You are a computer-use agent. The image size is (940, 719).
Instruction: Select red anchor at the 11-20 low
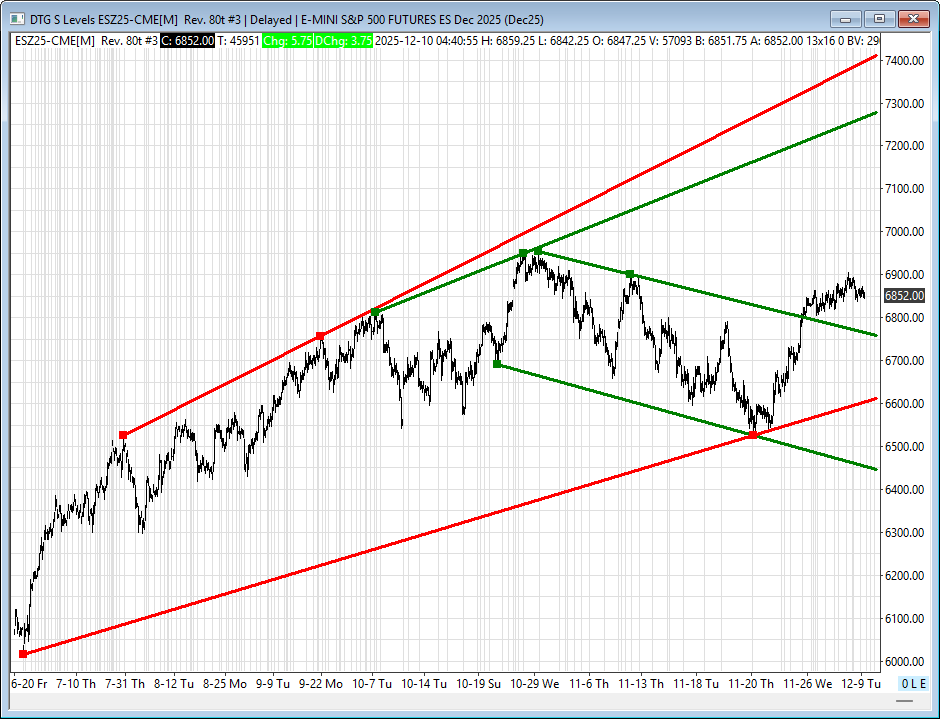point(752,434)
